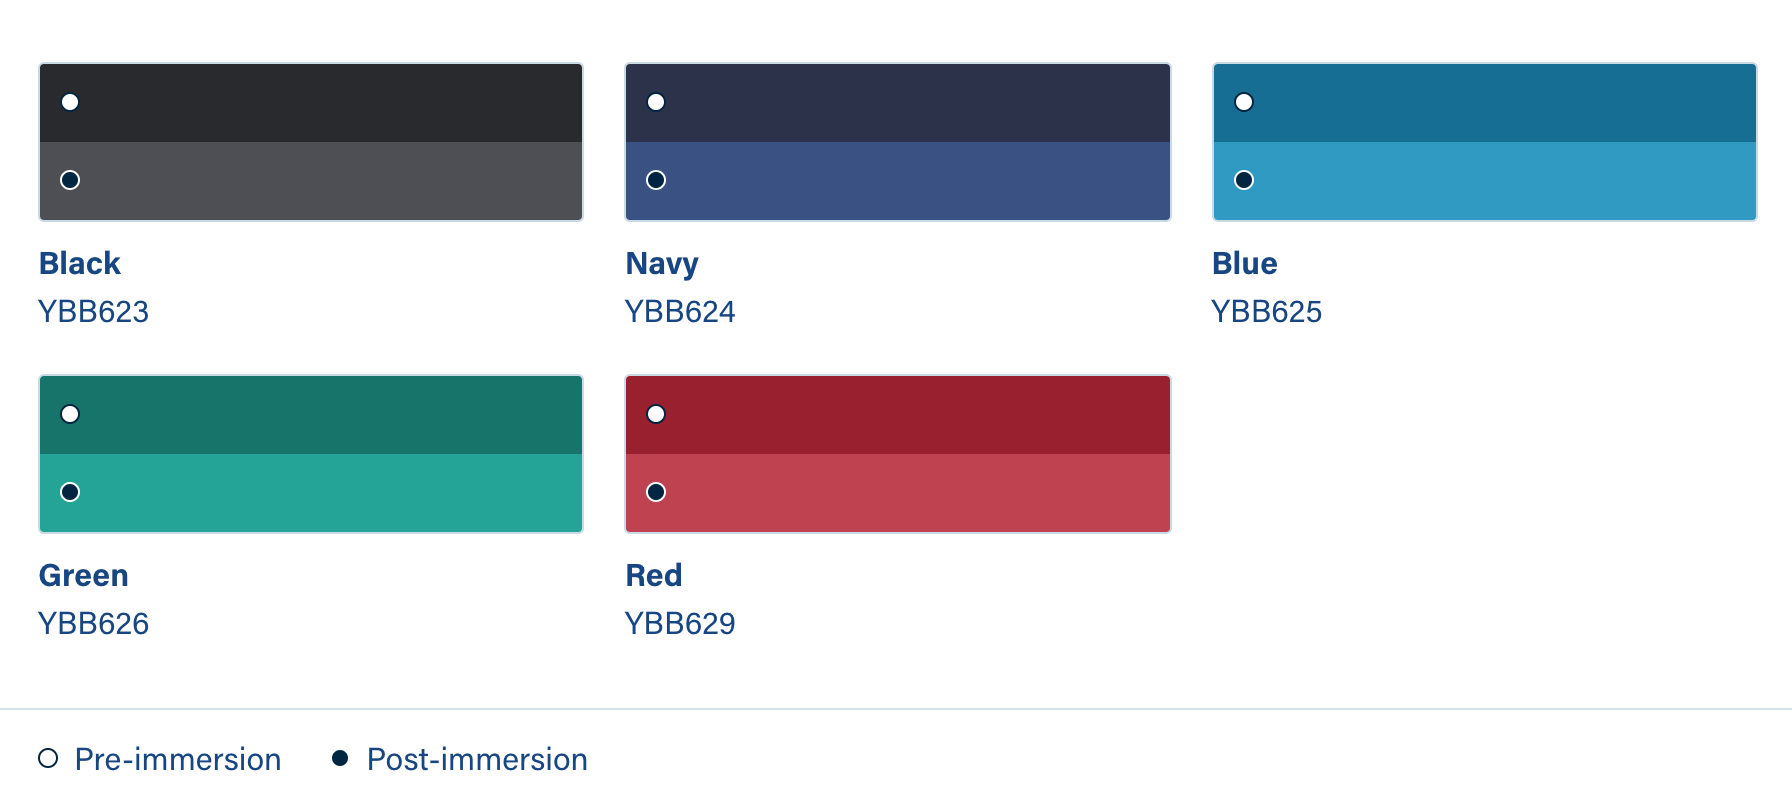Click the pre-immersion dot on the Black swatch

click(x=70, y=102)
